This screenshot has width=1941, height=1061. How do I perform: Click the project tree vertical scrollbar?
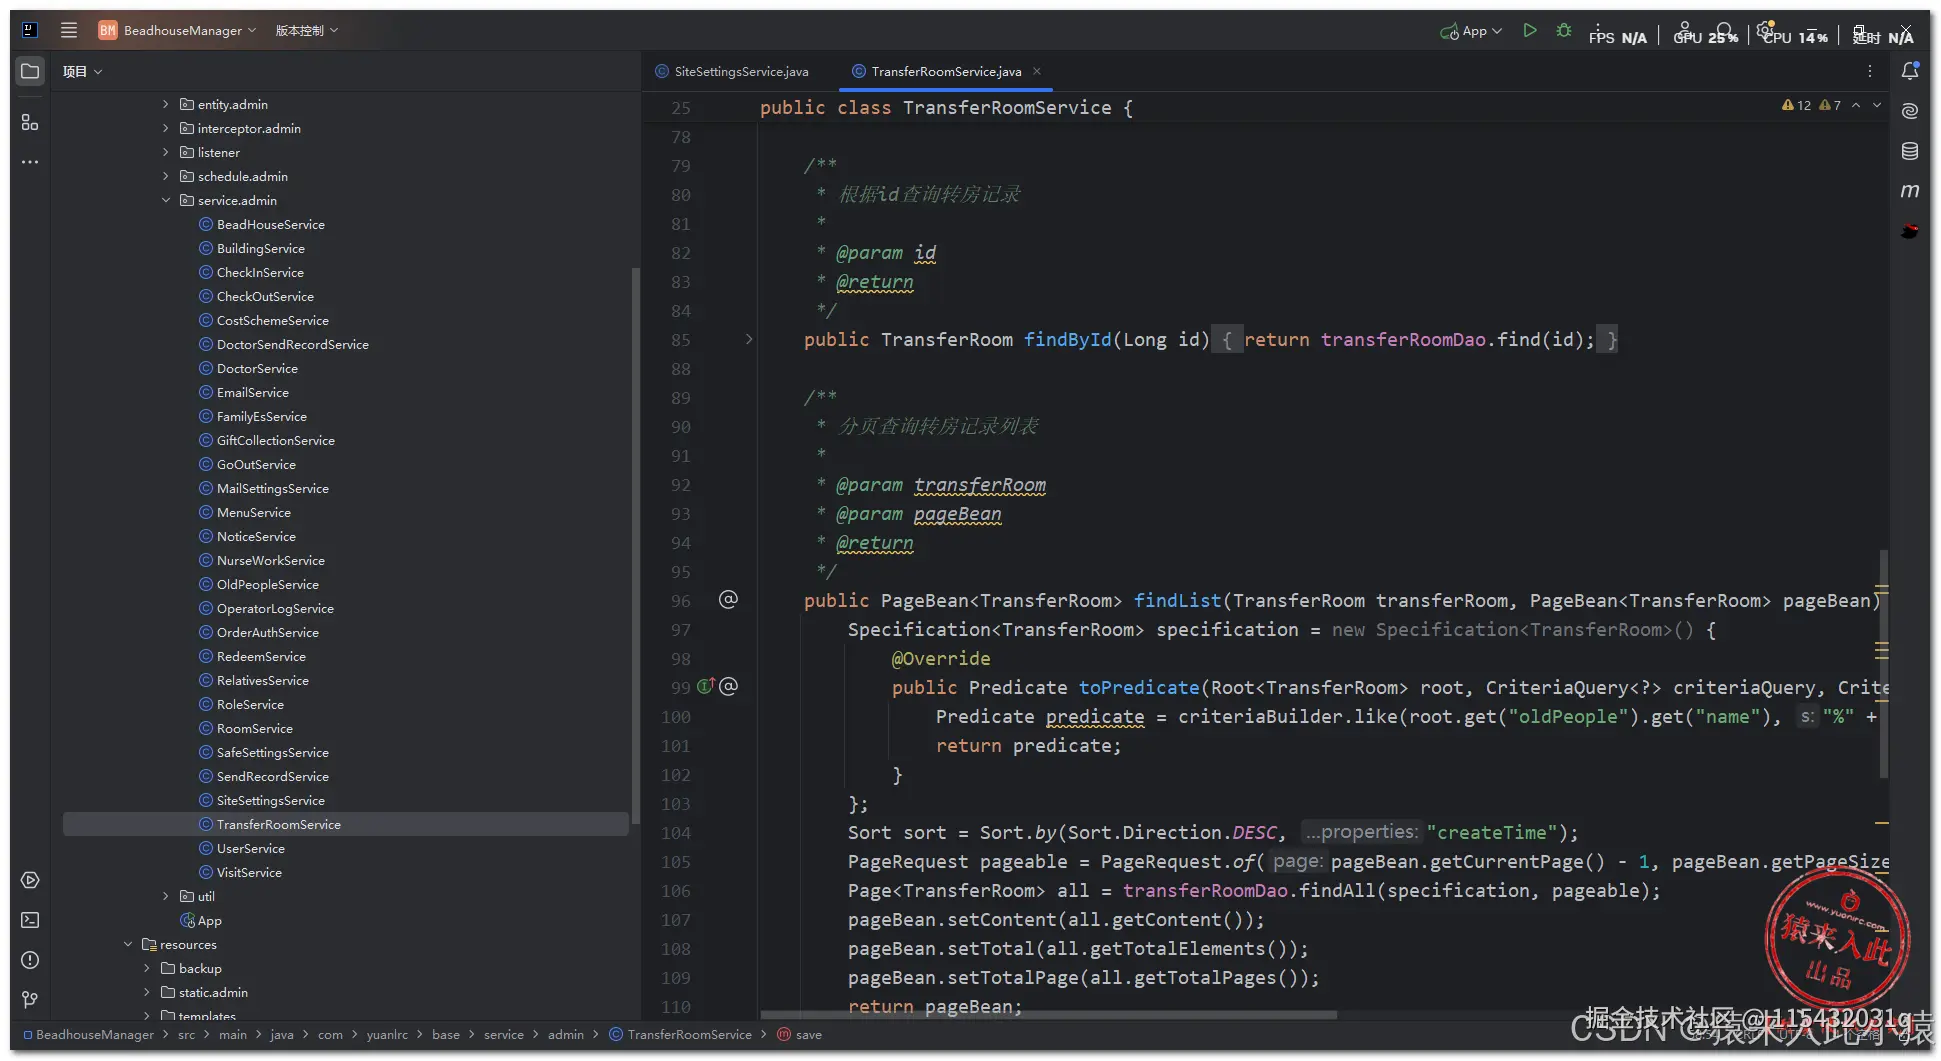pyautogui.click(x=635, y=546)
